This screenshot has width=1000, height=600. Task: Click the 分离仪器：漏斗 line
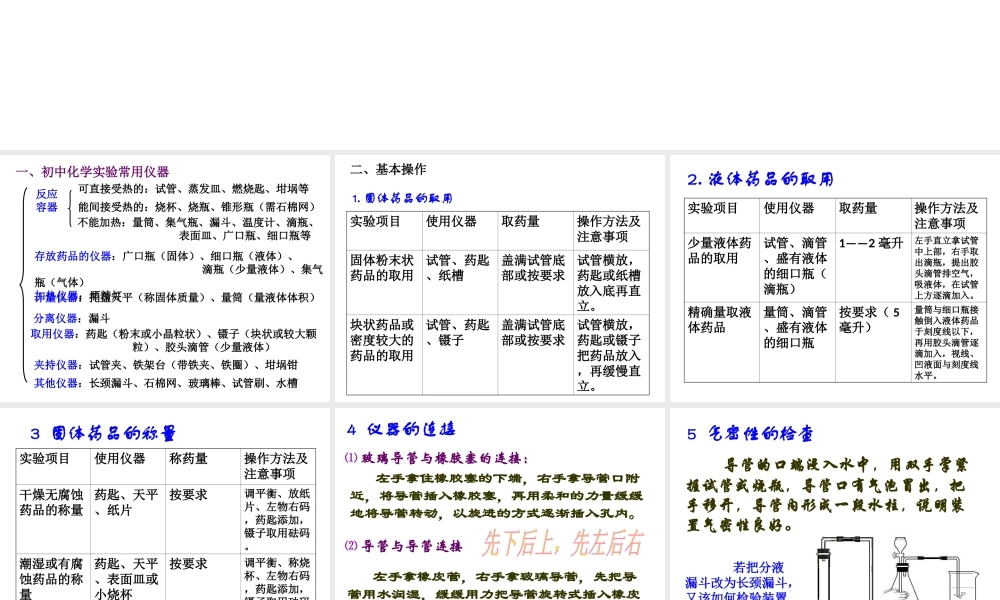tap(71, 318)
